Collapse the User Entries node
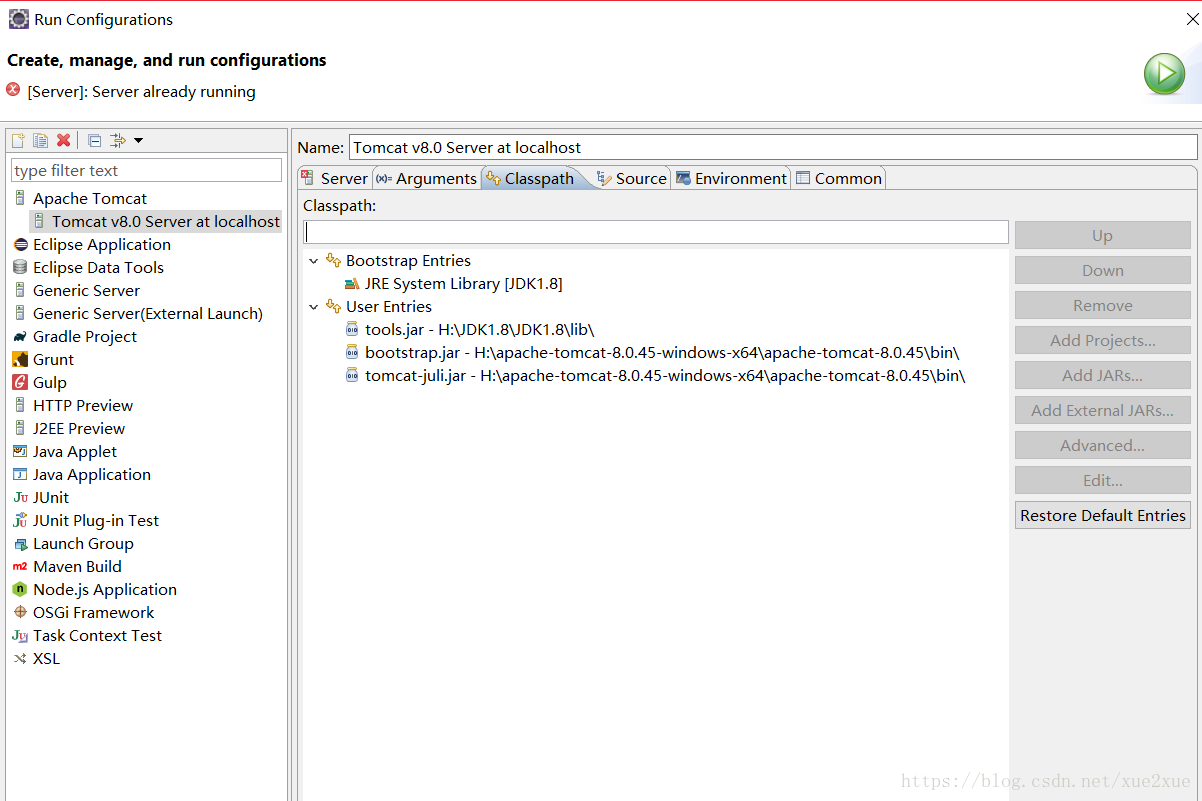1202x801 pixels. [314, 307]
